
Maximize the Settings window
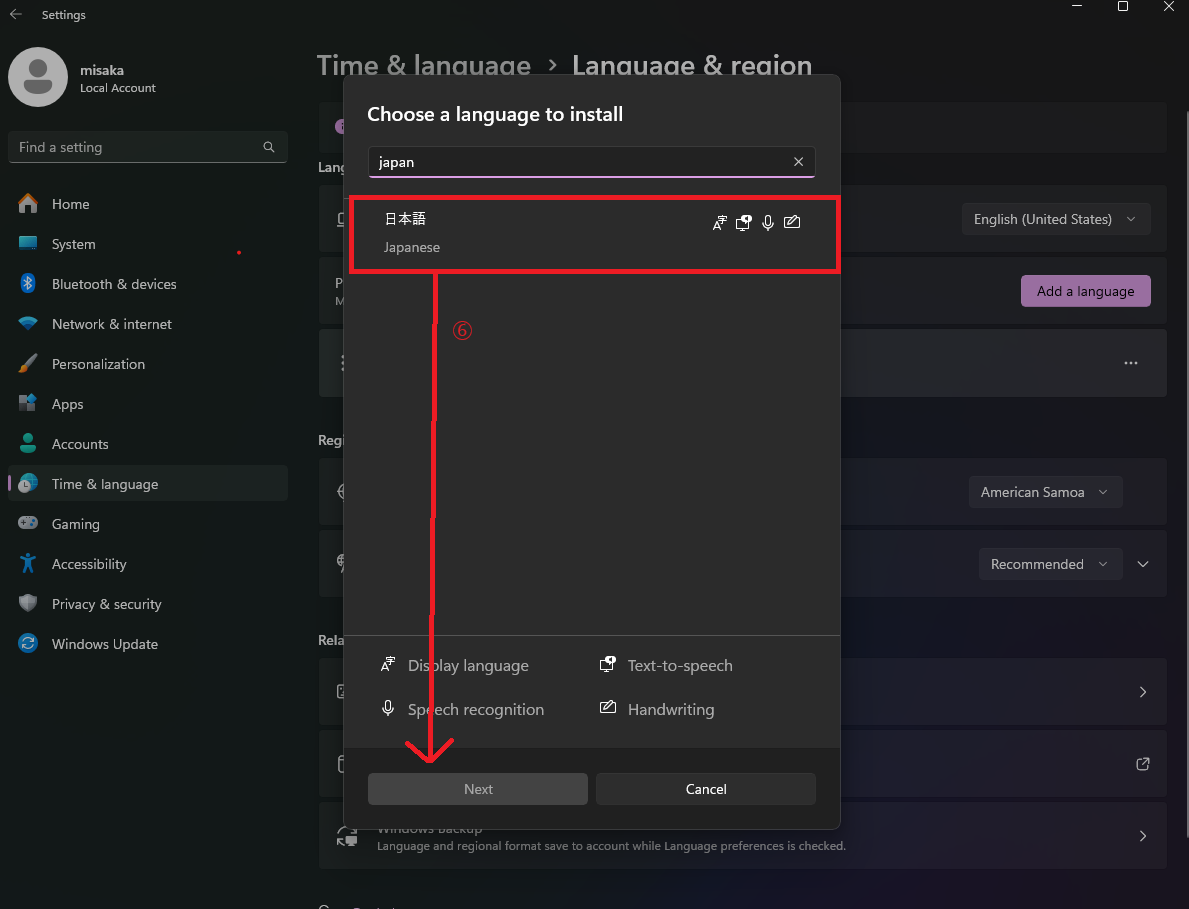(x=1123, y=7)
